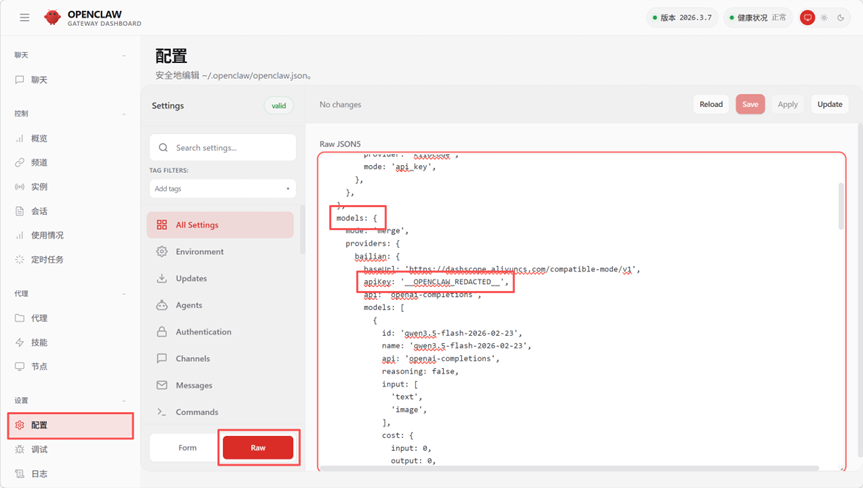
Task: Click the 'reasoning: false,' line
Action: point(420,371)
